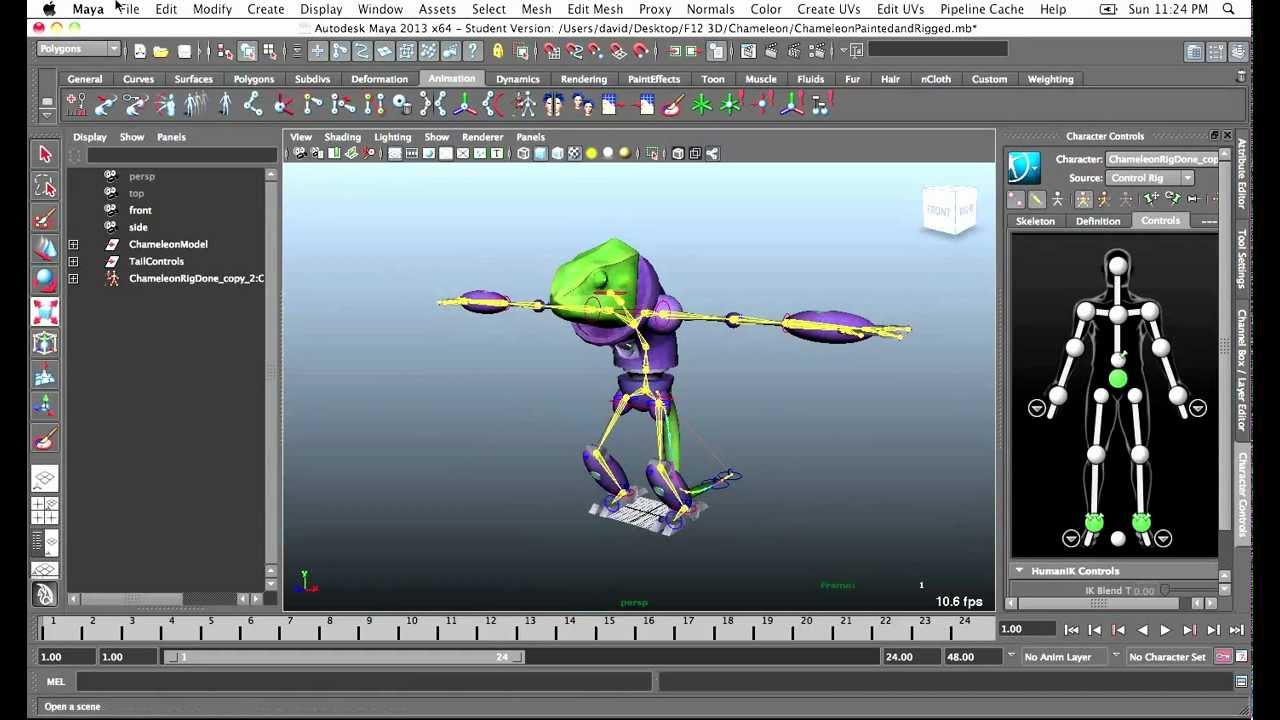
Task: Open scene folder icon on status line
Action: click(161, 51)
